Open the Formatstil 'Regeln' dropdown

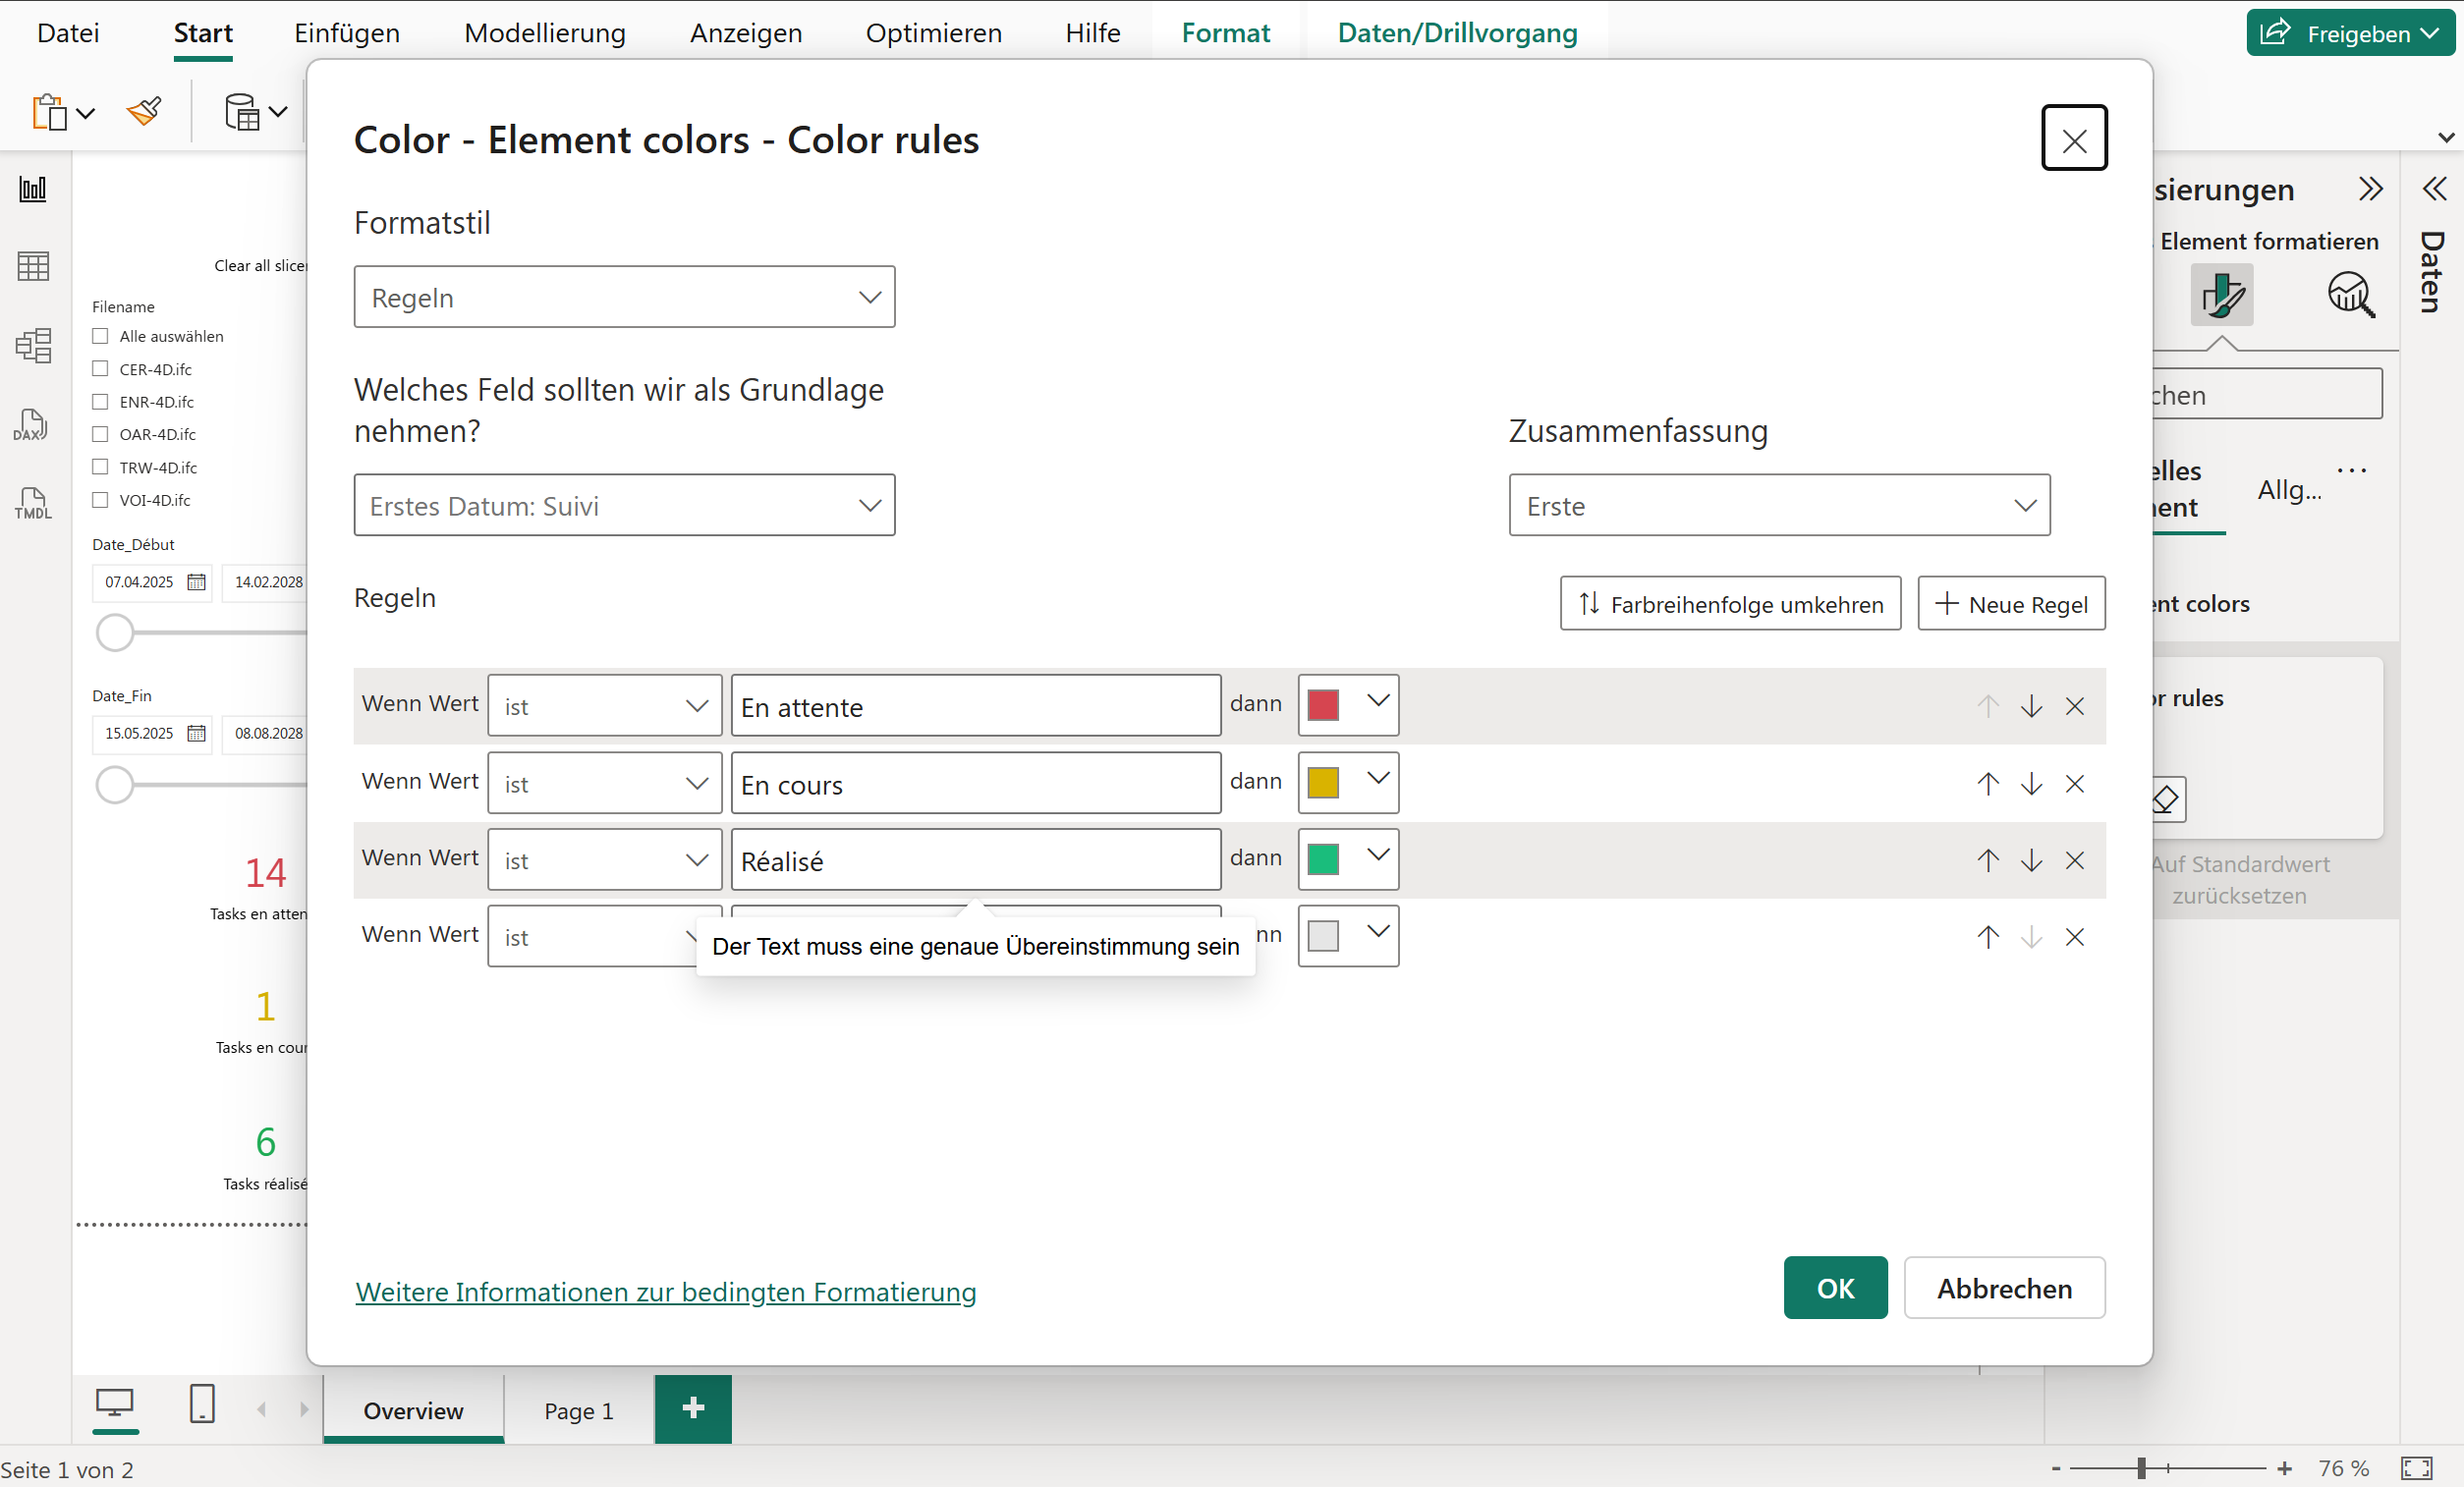pyautogui.click(x=624, y=297)
